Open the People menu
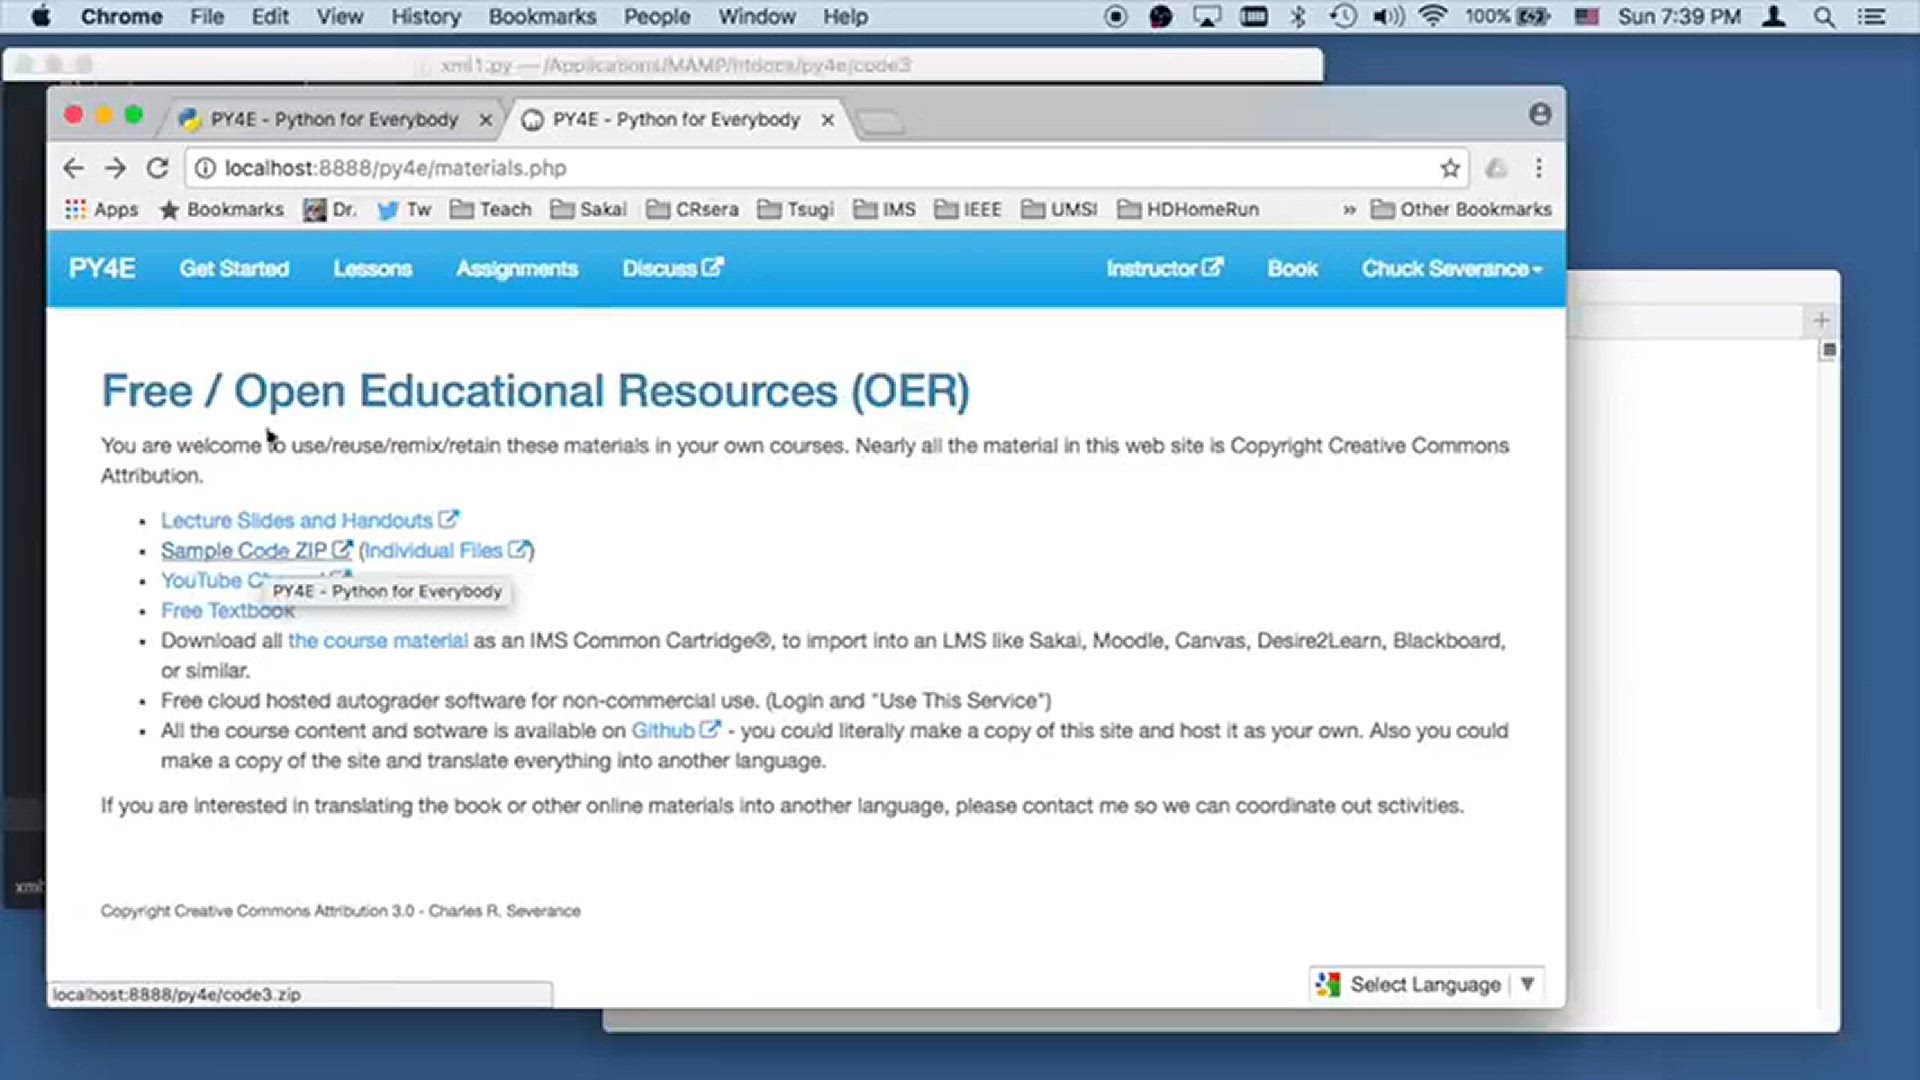 (657, 16)
